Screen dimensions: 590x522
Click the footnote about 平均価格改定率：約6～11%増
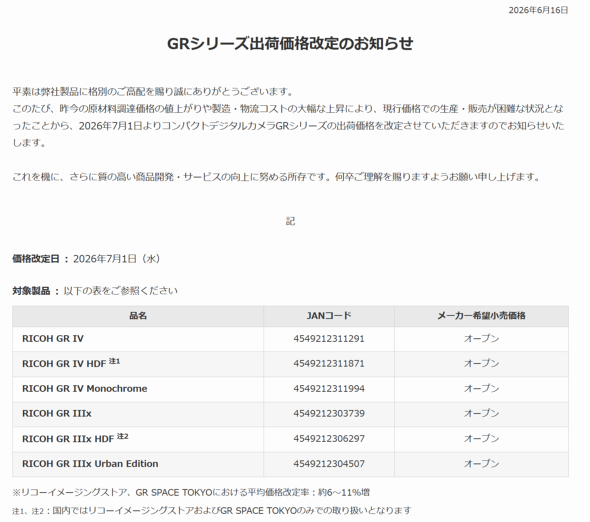coord(191,493)
